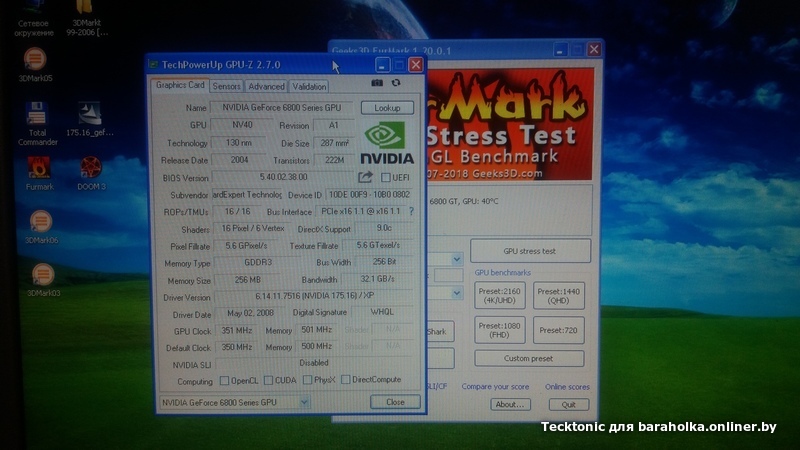Click the GPU-Z Close button
The image size is (800, 450).
[x=395, y=402]
